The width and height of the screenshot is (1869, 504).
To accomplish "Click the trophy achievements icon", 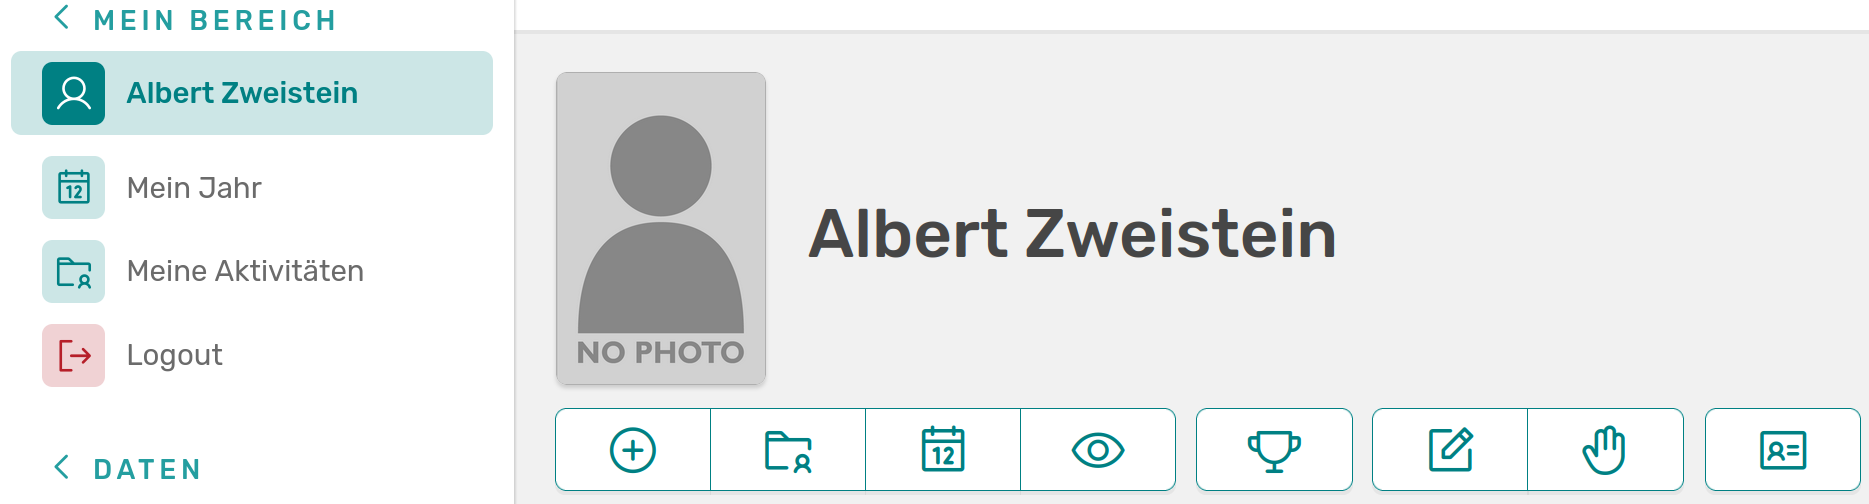I will tap(1274, 450).
